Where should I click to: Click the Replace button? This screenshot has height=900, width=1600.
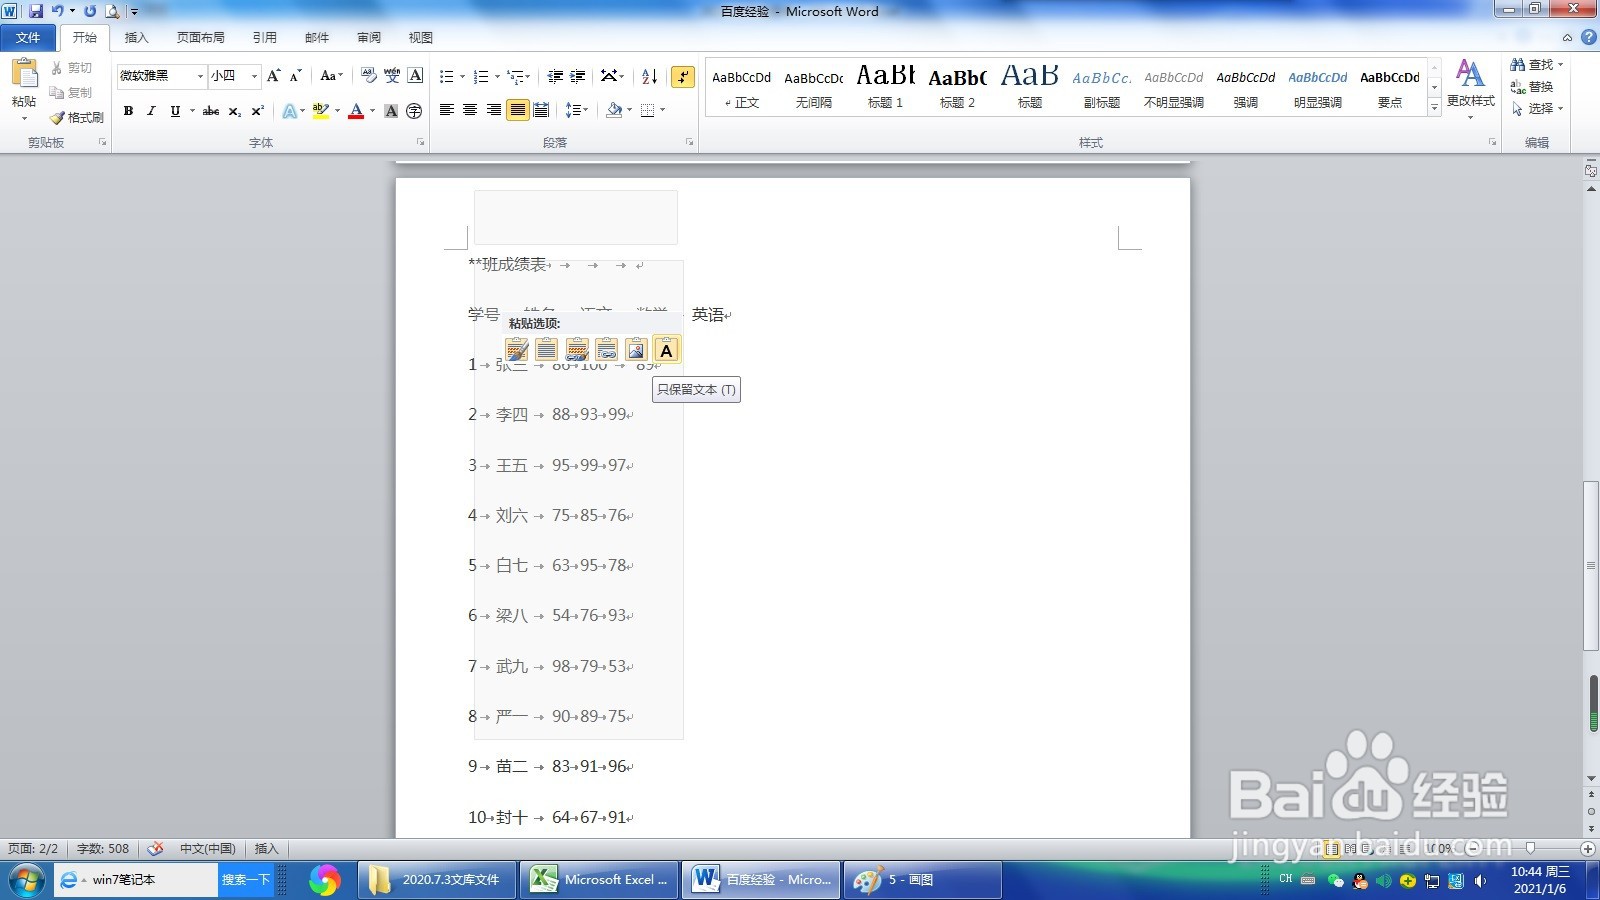pos(1532,86)
